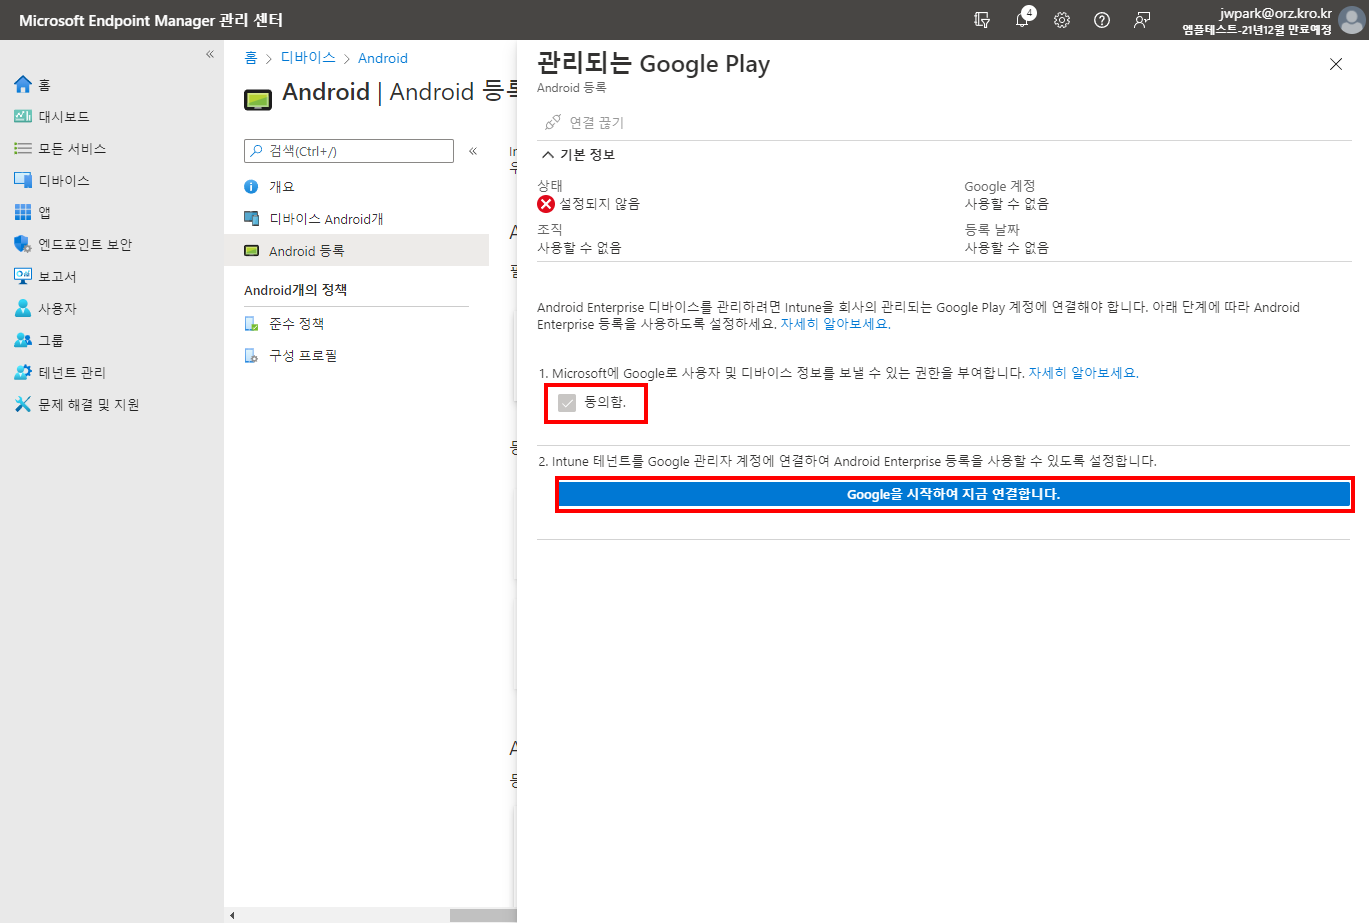
Task: Toggle the 동의함 checkbox
Action: [x=567, y=403]
